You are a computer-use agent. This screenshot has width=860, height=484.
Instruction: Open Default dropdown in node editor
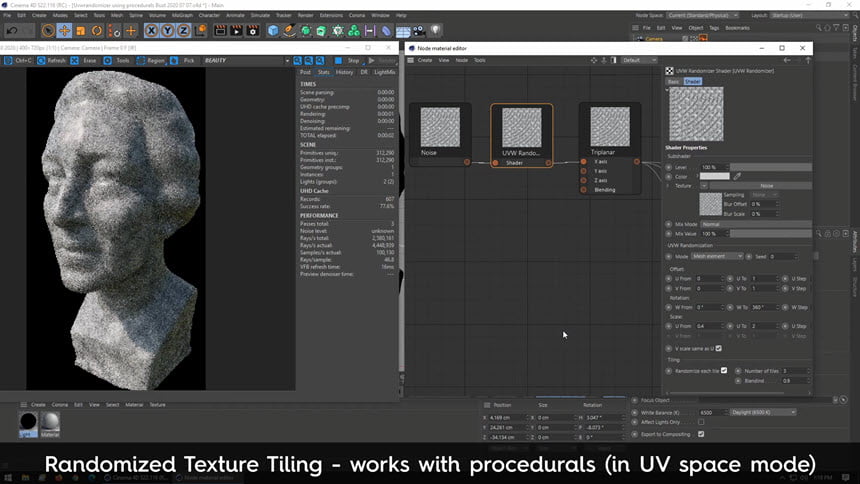638,60
